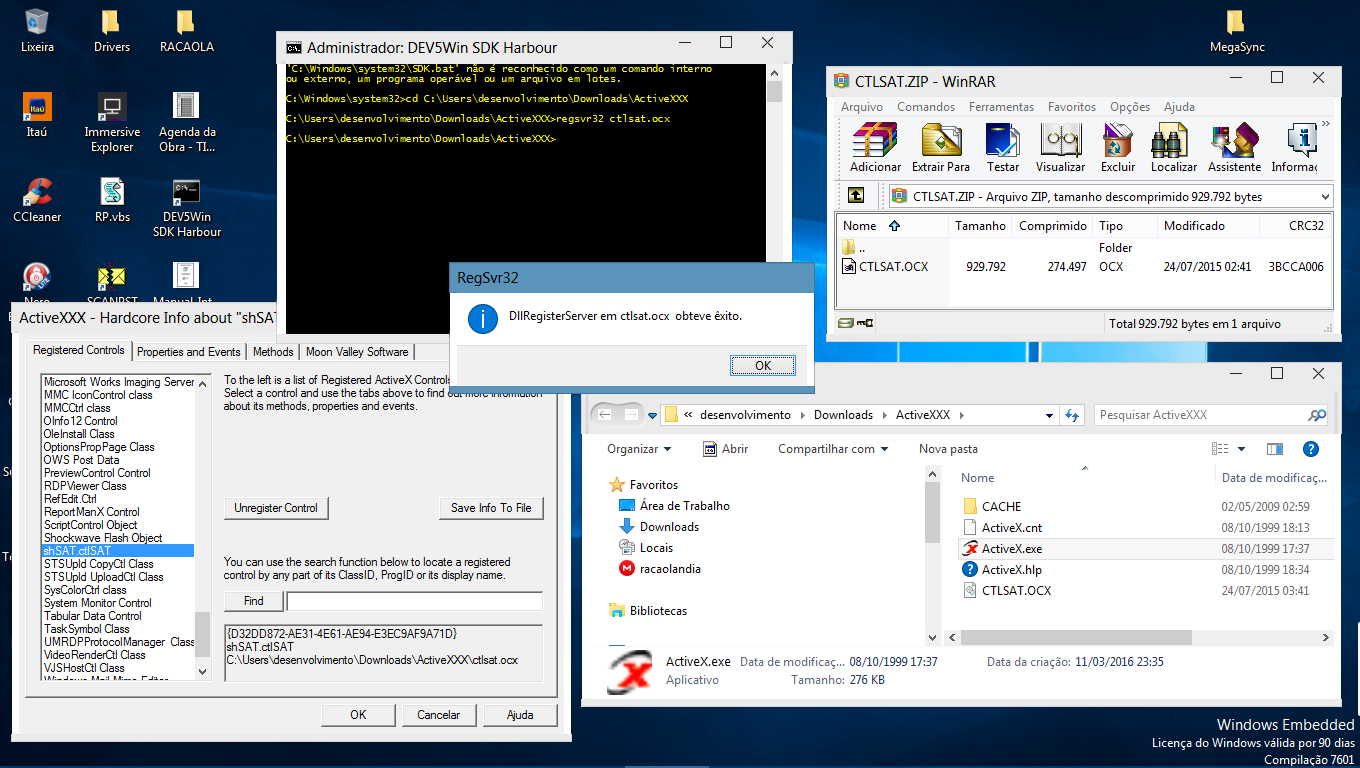The width and height of the screenshot is (1360, 768).
Task: Click the Unregister Control button
Action: 275,508
